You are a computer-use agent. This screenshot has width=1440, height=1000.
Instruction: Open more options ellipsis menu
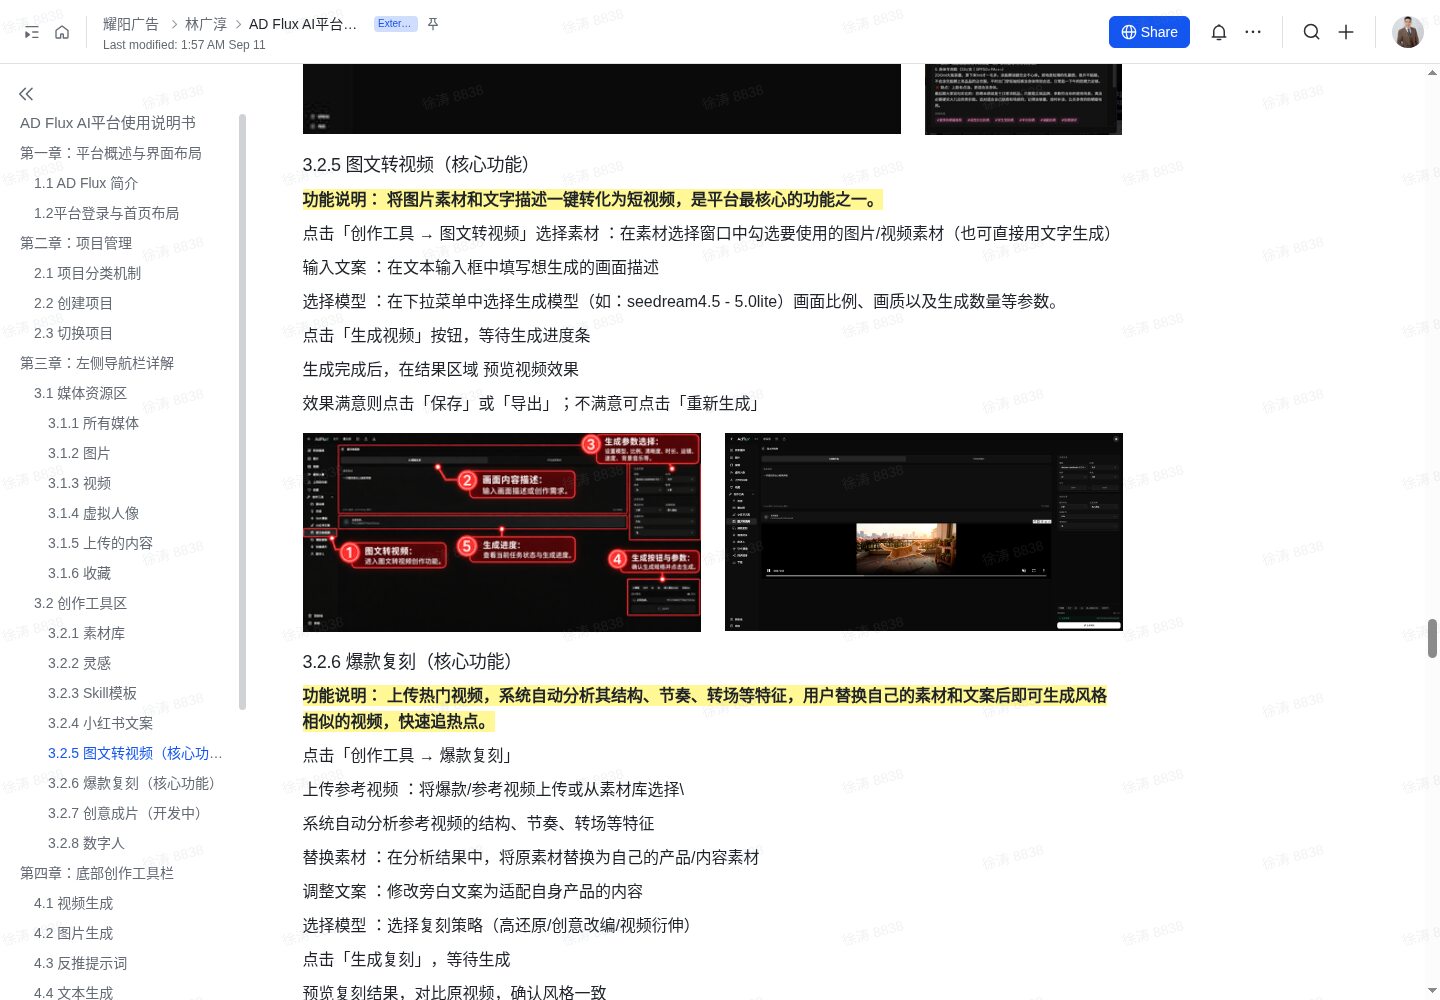click(1253, 32)
